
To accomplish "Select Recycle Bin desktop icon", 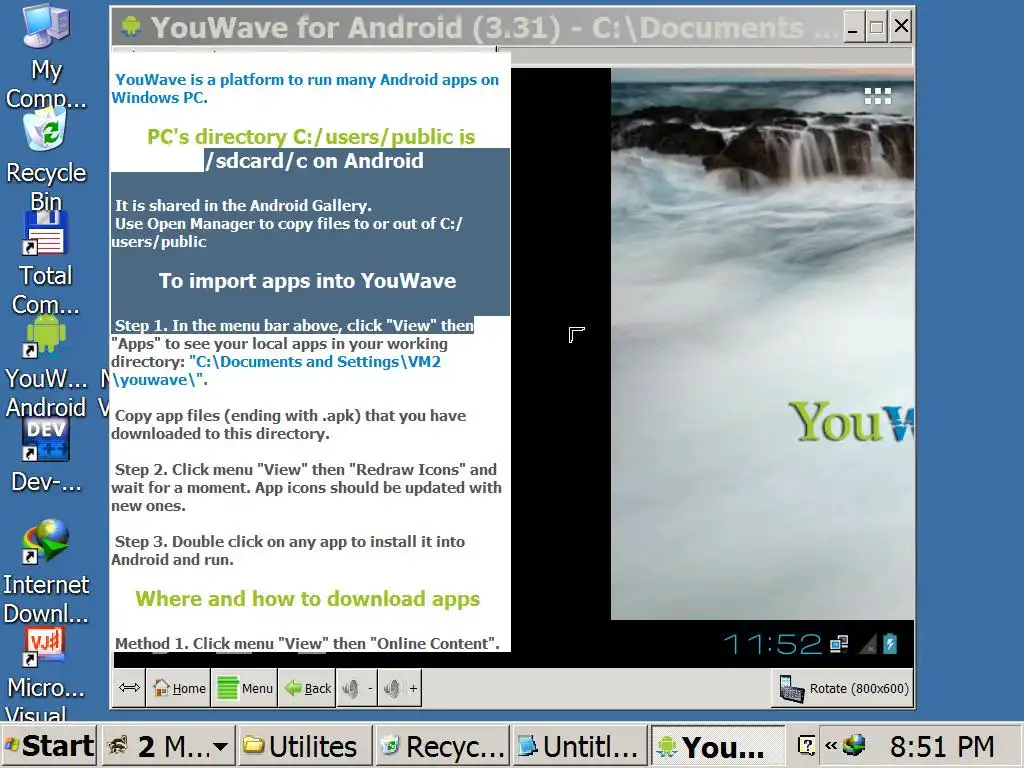I will coord(46,160).
